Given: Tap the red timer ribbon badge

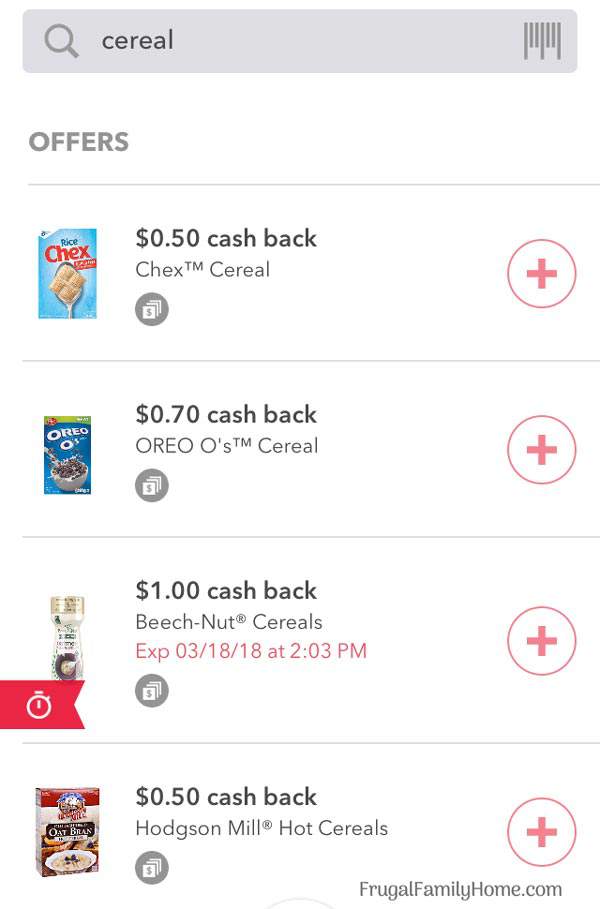Looking at the screenshot, I should [41, 704].
